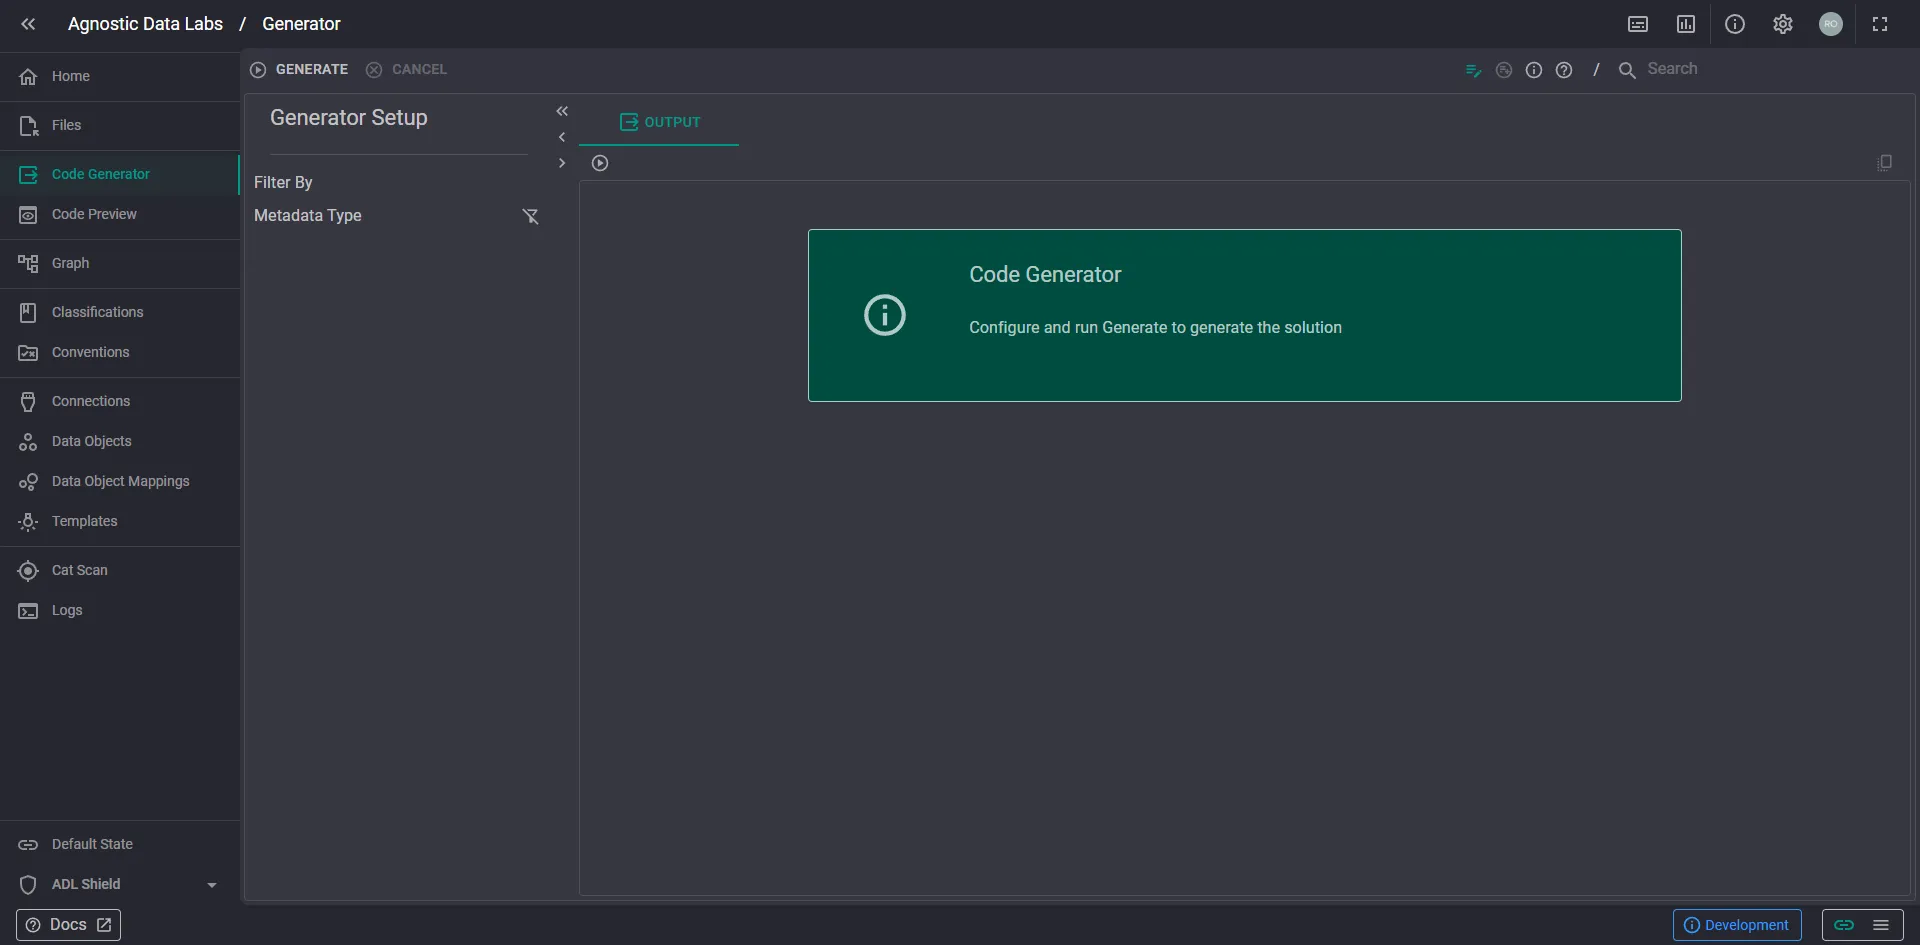
Task: Click the GENERATE button
Action: tap(298, 69)
